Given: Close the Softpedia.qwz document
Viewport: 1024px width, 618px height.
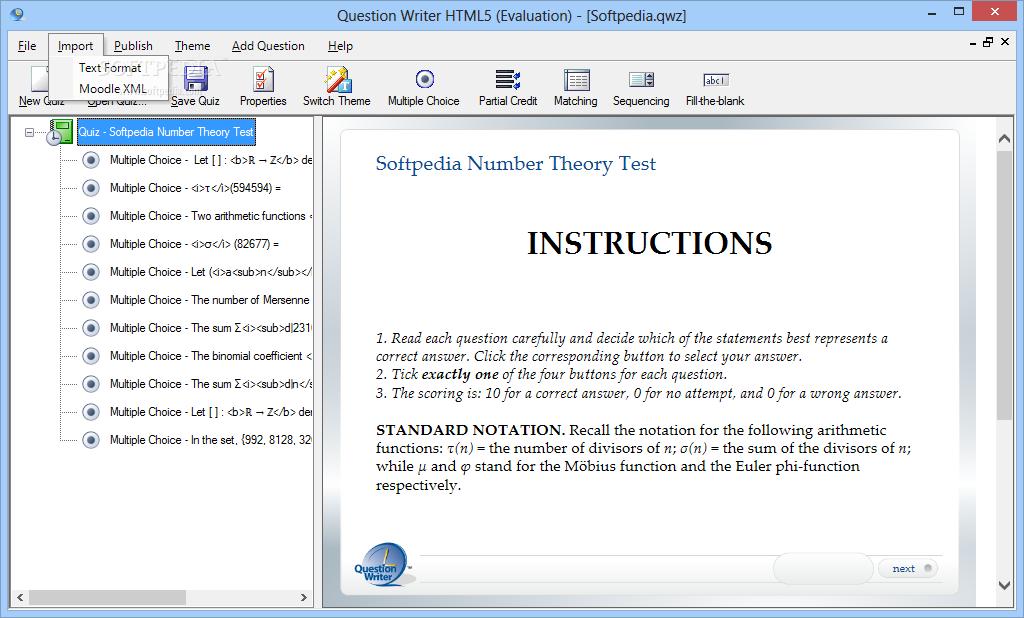Looking at the screenshot, I should [1005, 42].
